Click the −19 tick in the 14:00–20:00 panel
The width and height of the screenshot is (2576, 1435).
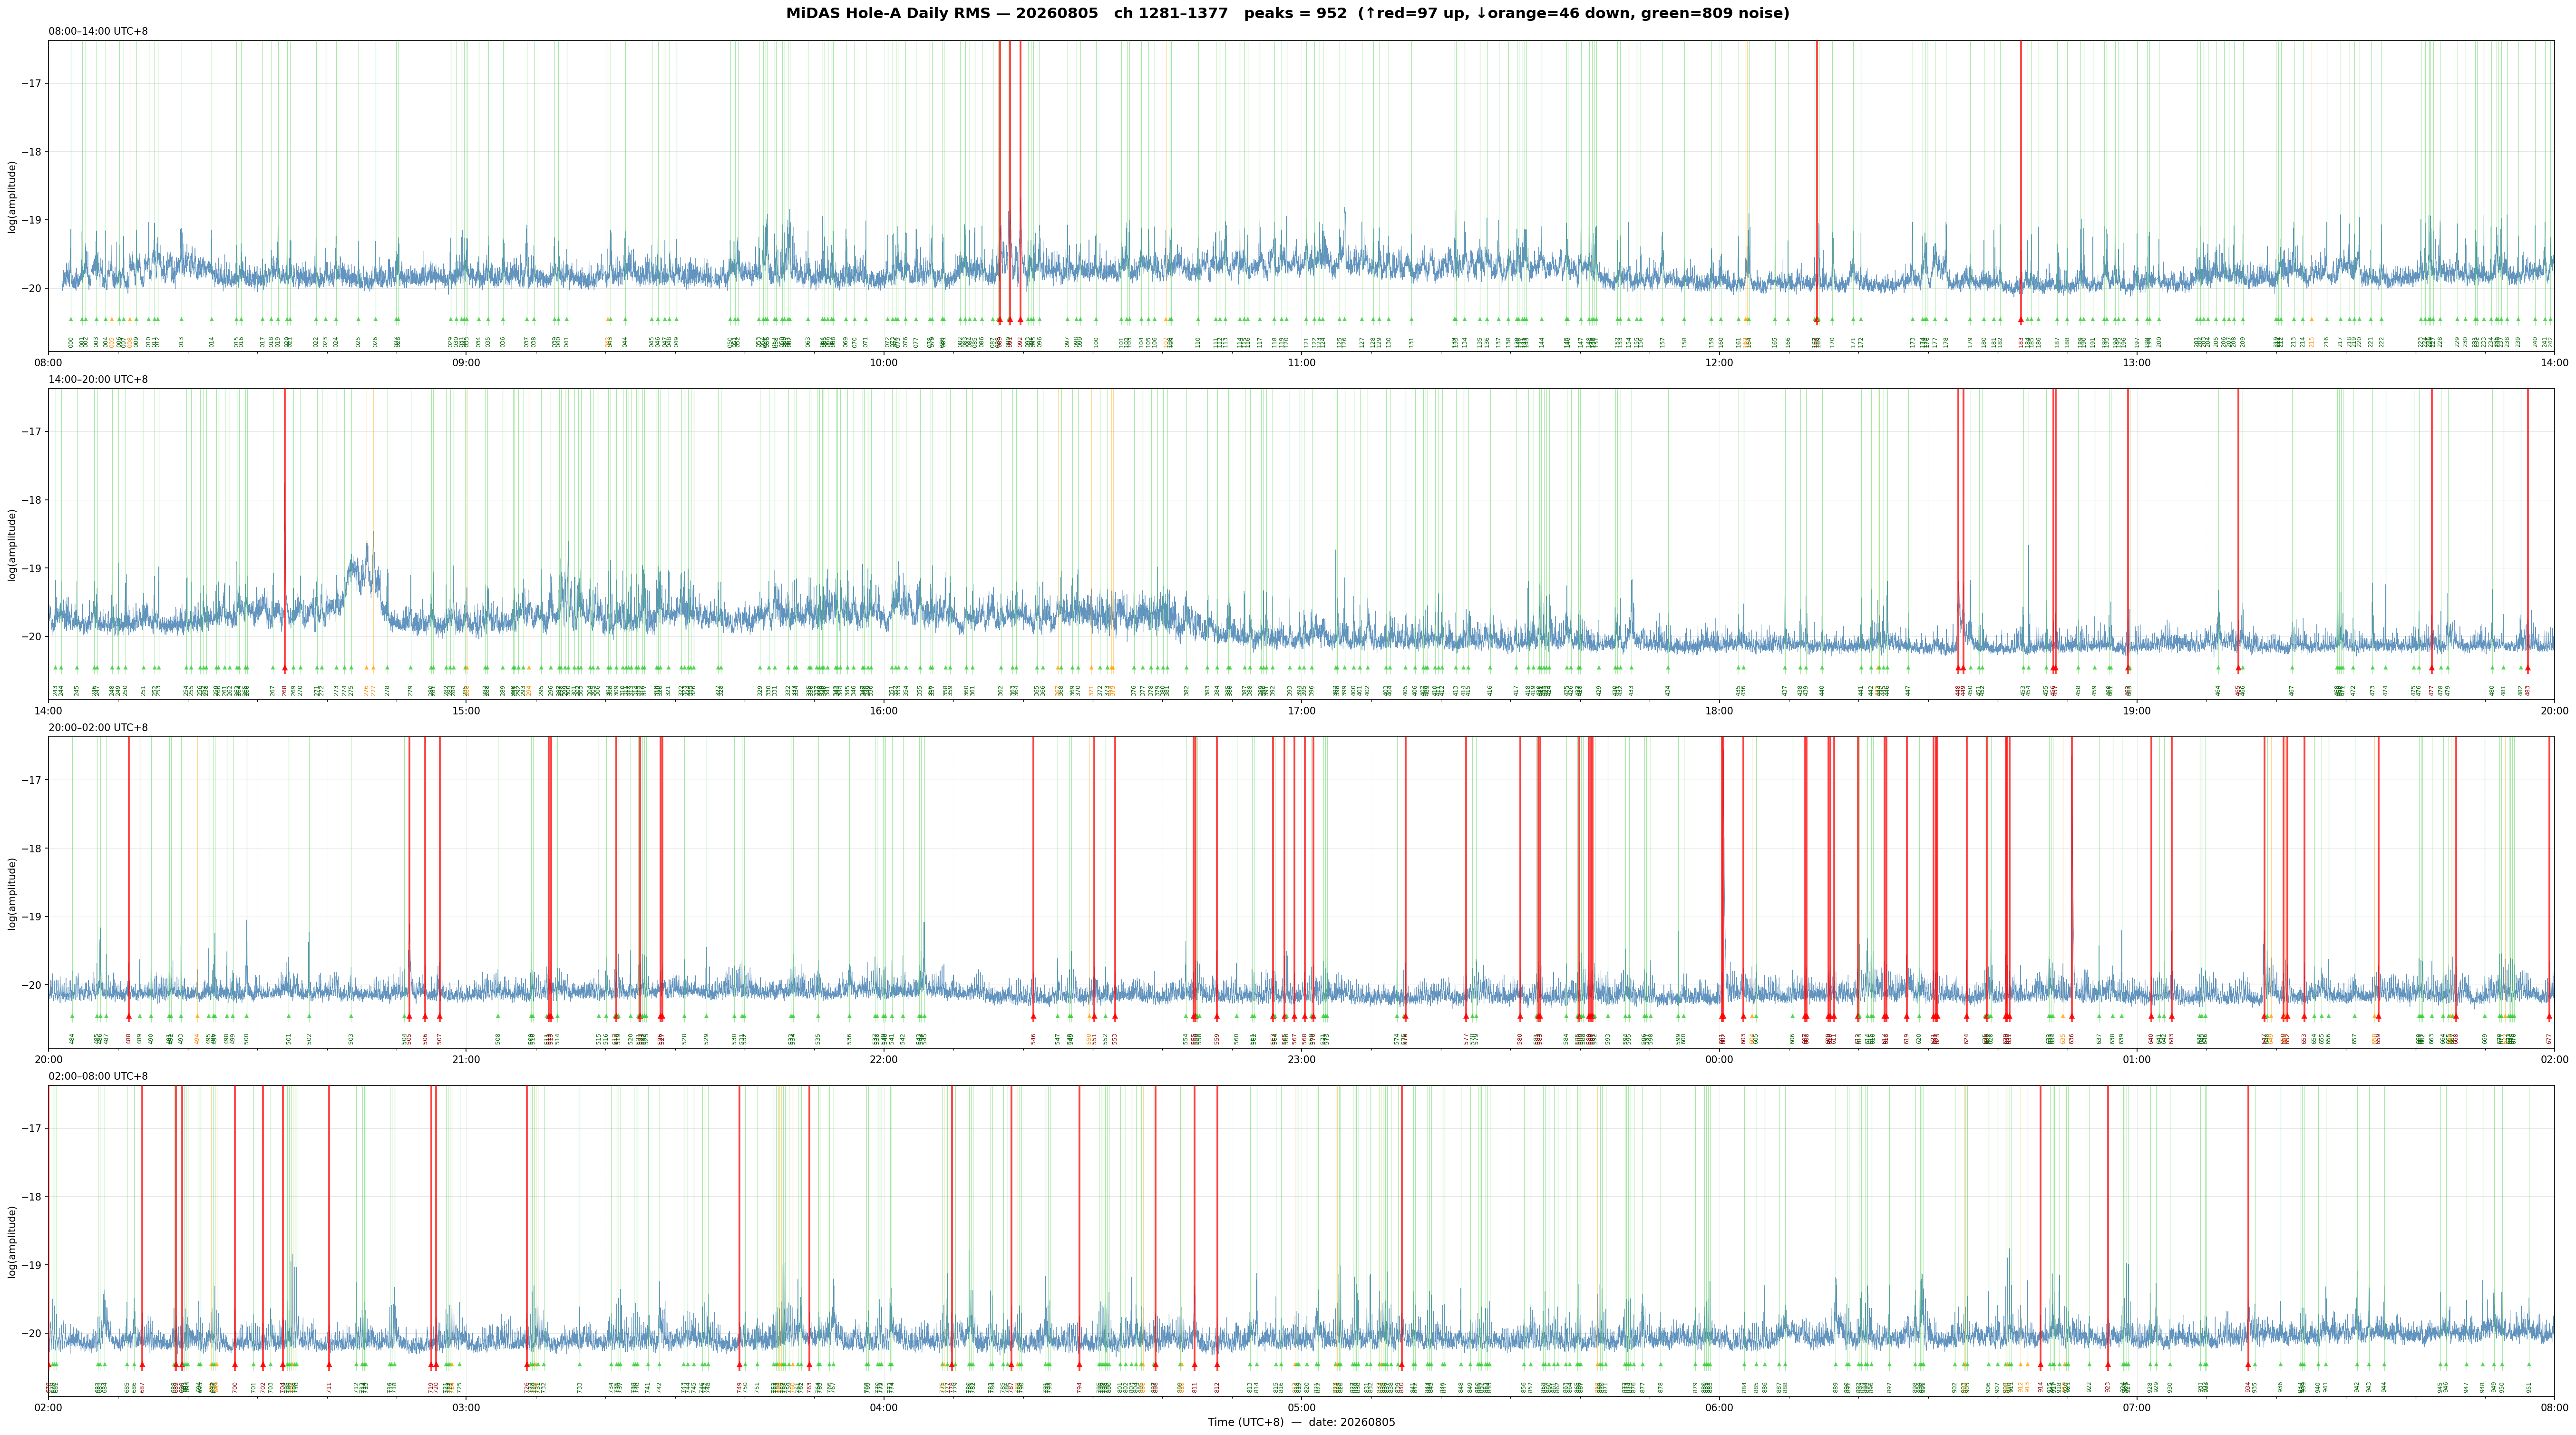[32, 569]
